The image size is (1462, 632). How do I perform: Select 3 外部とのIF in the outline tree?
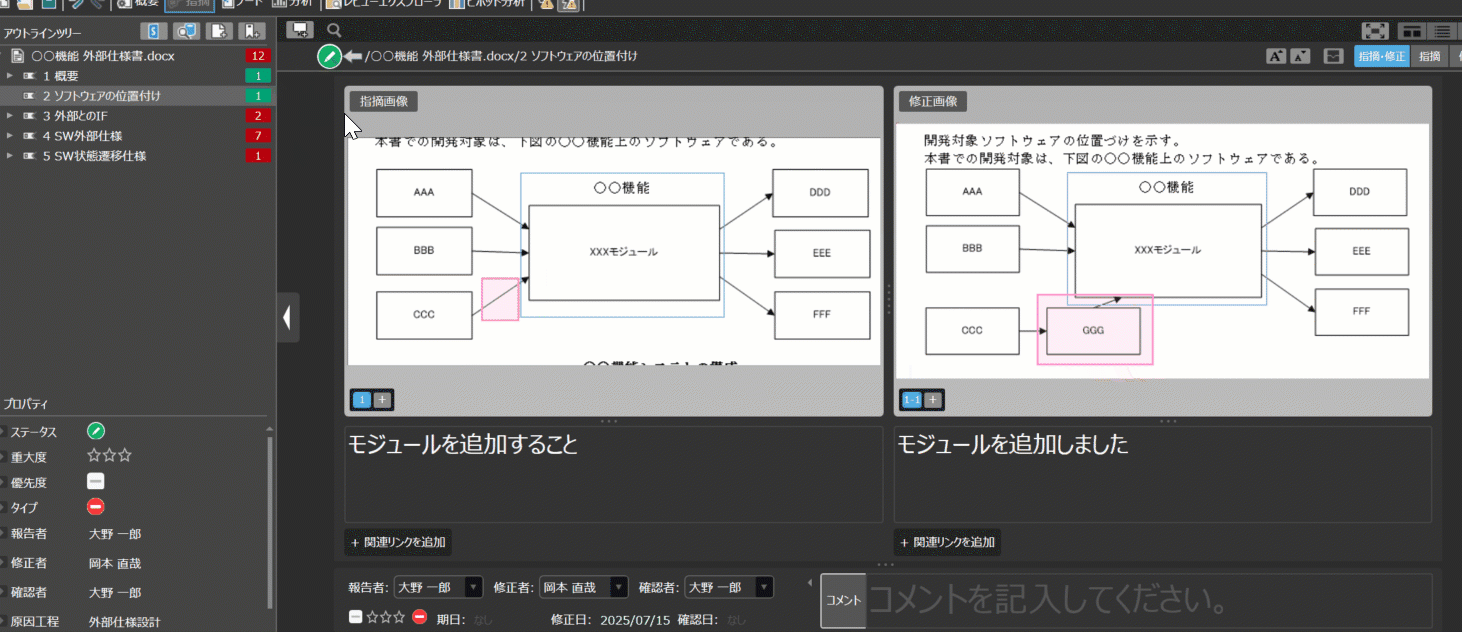pos(75,116)
